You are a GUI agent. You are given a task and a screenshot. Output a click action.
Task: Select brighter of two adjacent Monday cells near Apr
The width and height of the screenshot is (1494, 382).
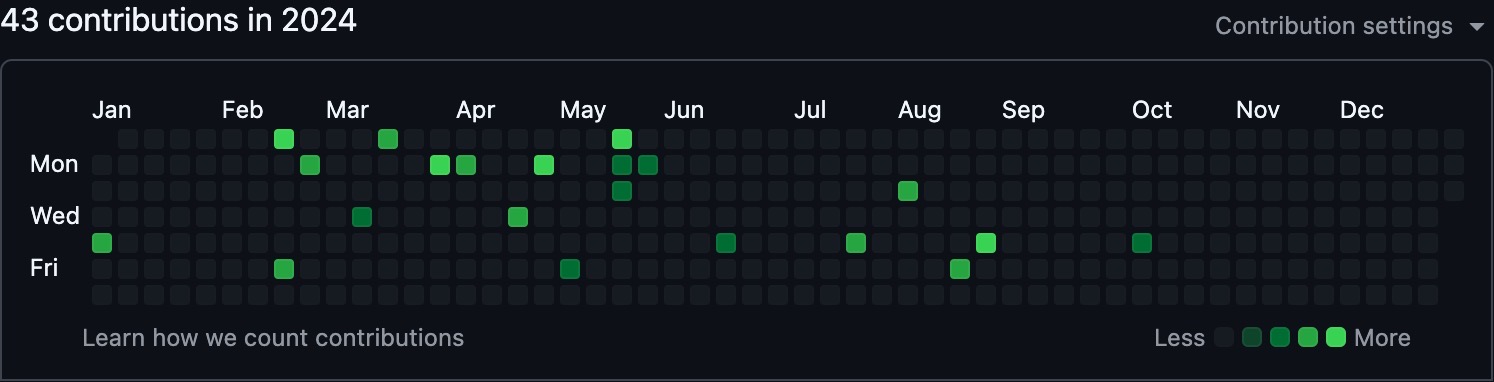[x=440, y=165]
